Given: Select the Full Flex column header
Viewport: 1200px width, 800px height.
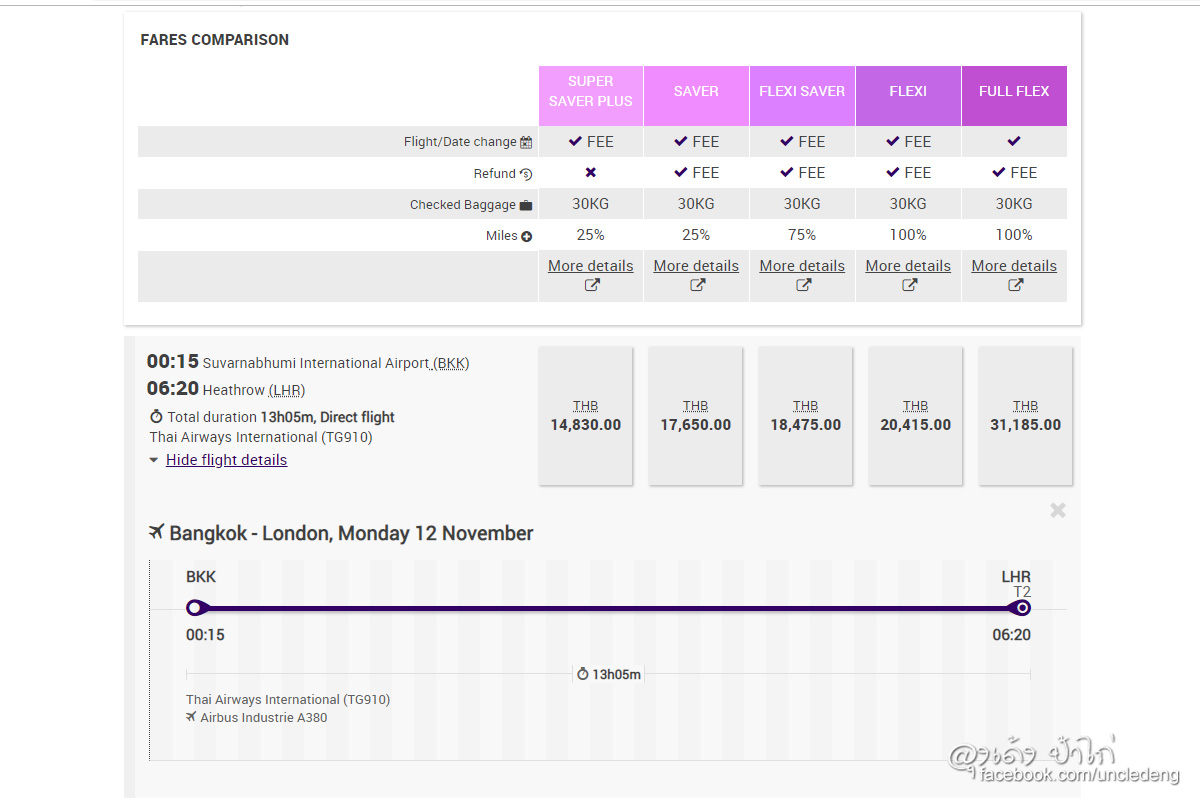Looking at the screenshot, I should [x=1014, y=91].
